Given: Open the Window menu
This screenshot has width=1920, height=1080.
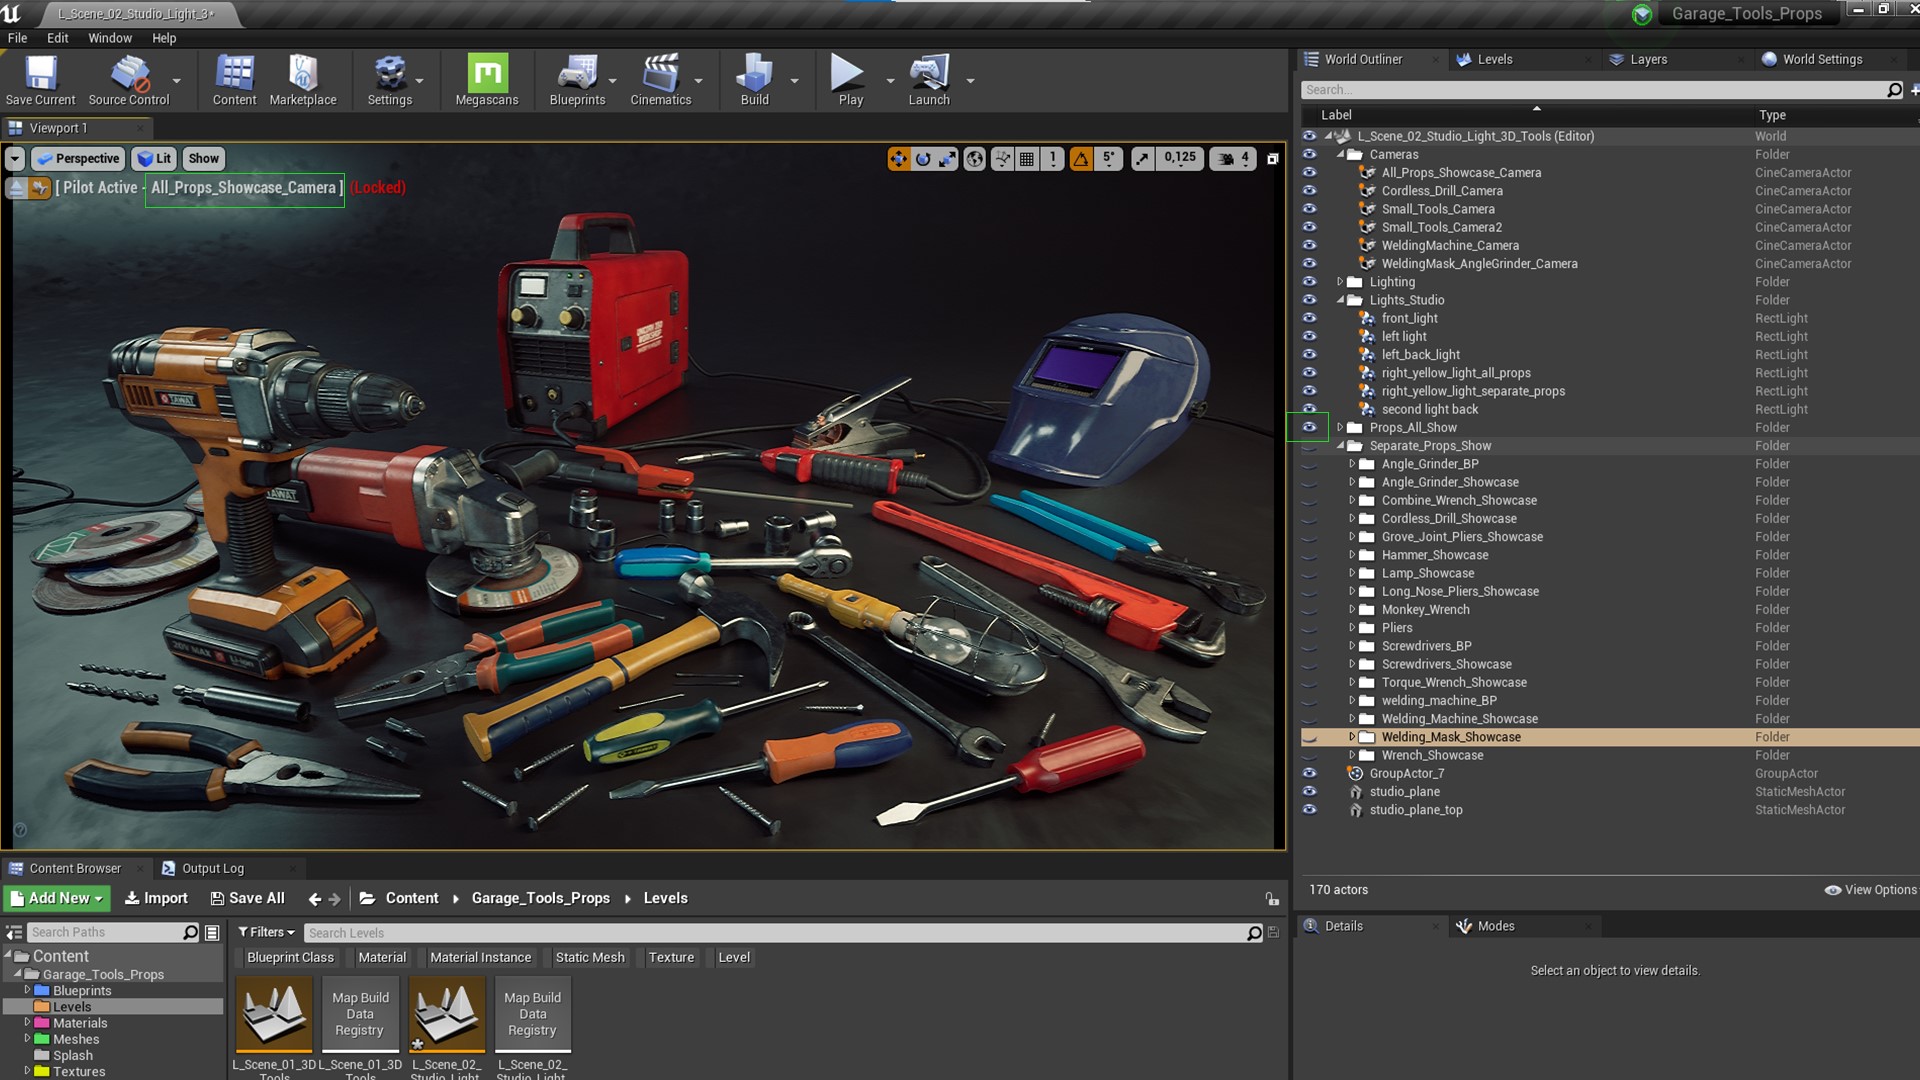Looking at the screenshot, I should [109, 38].
